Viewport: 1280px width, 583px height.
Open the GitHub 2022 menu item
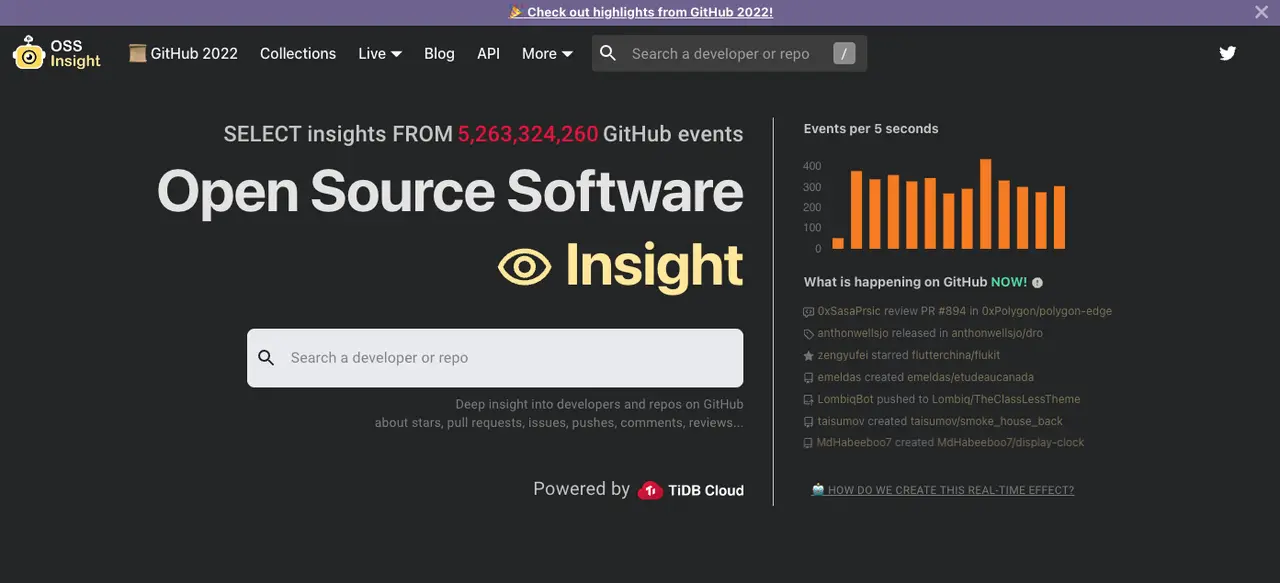184,54
